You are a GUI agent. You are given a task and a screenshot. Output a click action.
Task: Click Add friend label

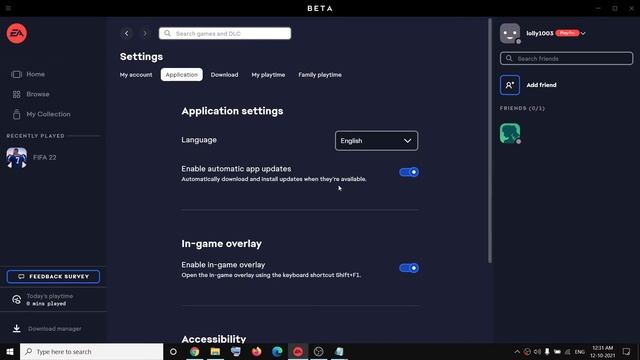coord(541,85)
